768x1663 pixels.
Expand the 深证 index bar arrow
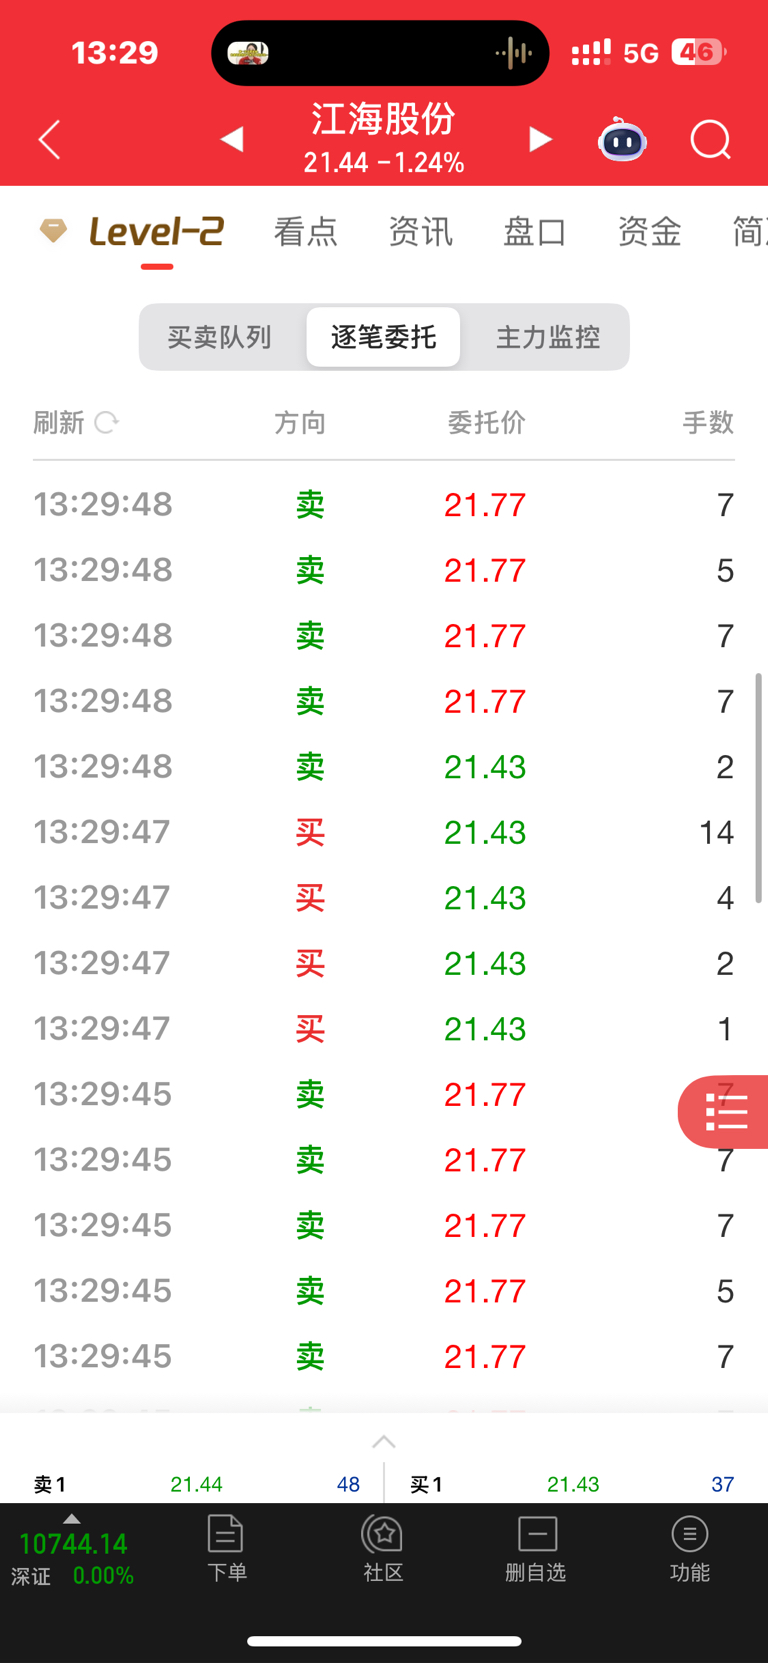(71, 1518)
